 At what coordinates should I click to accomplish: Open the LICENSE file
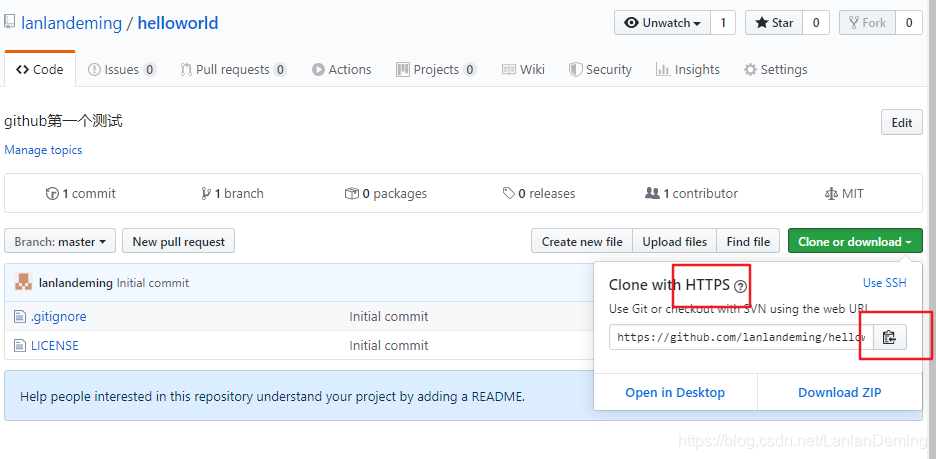click(55, 346)
